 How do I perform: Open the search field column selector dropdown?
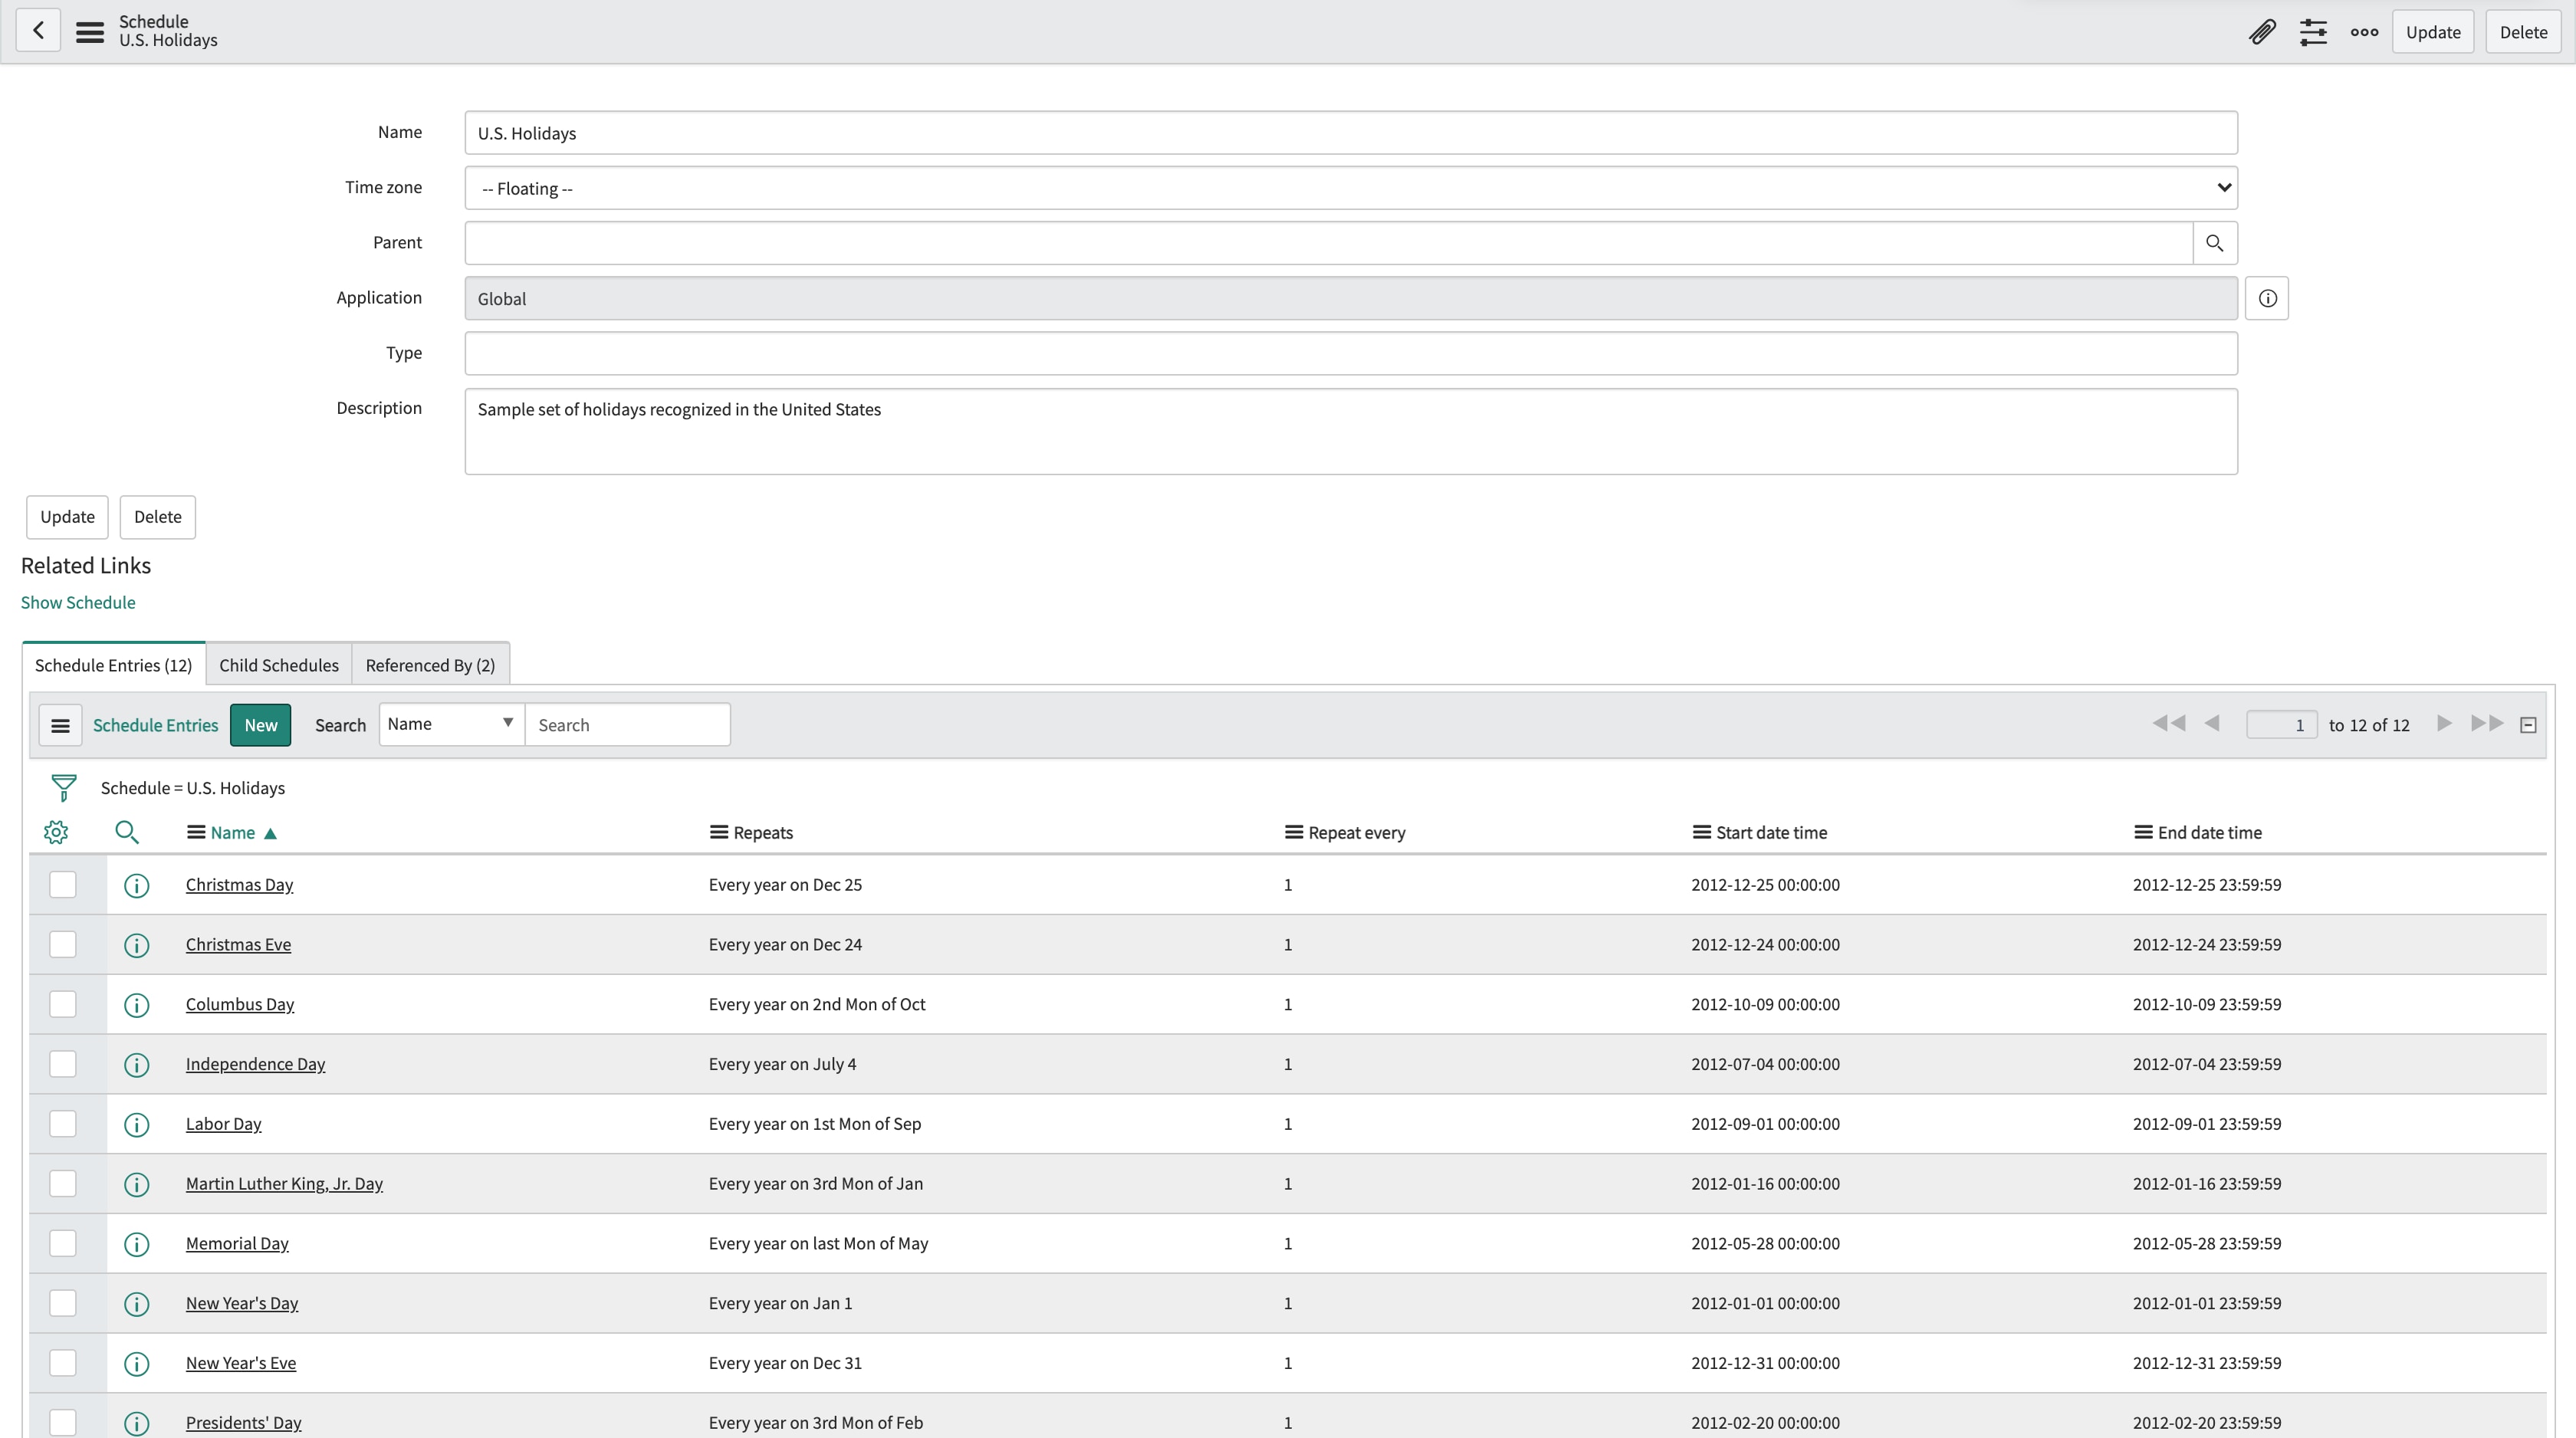pyautogui.click(x=451, y=723)
